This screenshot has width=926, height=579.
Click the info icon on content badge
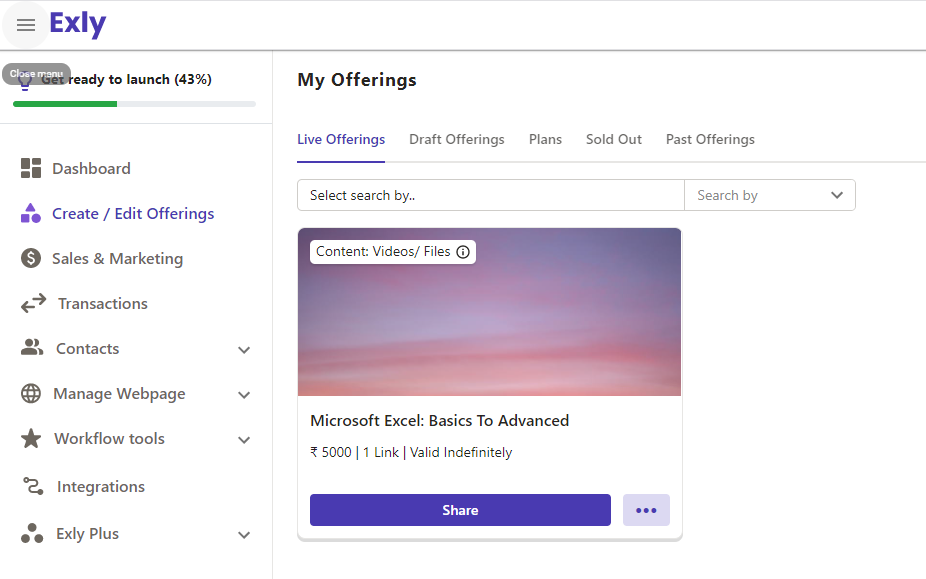(x=463, y=252)
